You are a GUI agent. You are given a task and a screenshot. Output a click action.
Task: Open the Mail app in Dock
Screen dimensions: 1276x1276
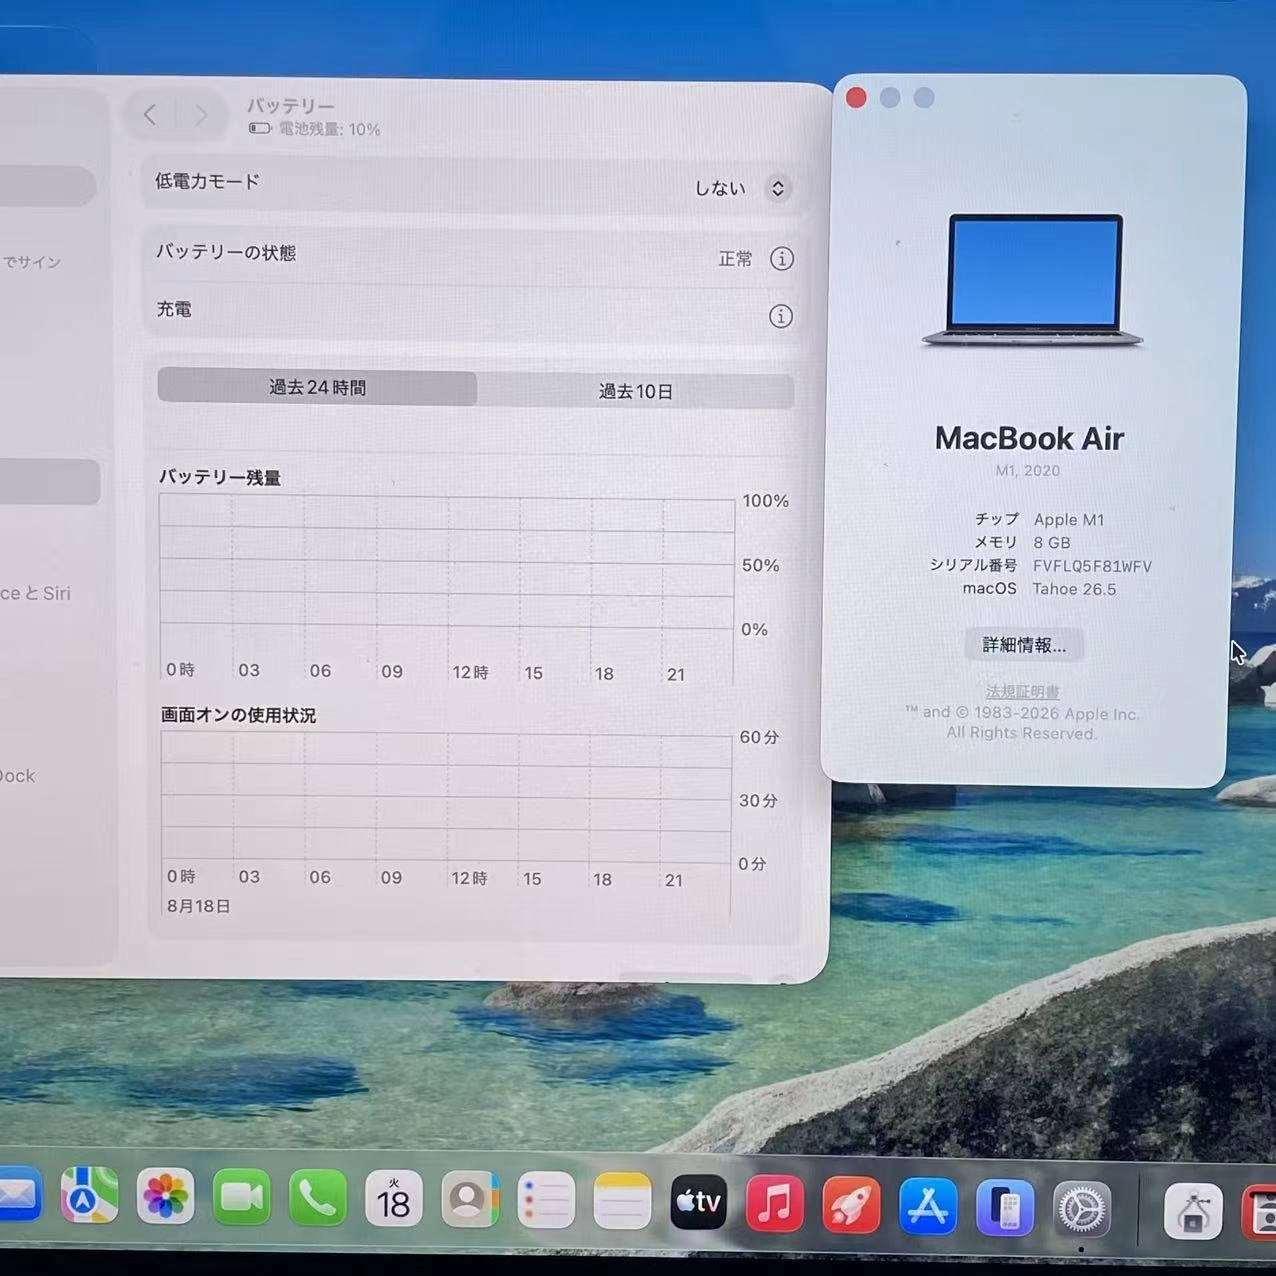tap(18, 1196)
